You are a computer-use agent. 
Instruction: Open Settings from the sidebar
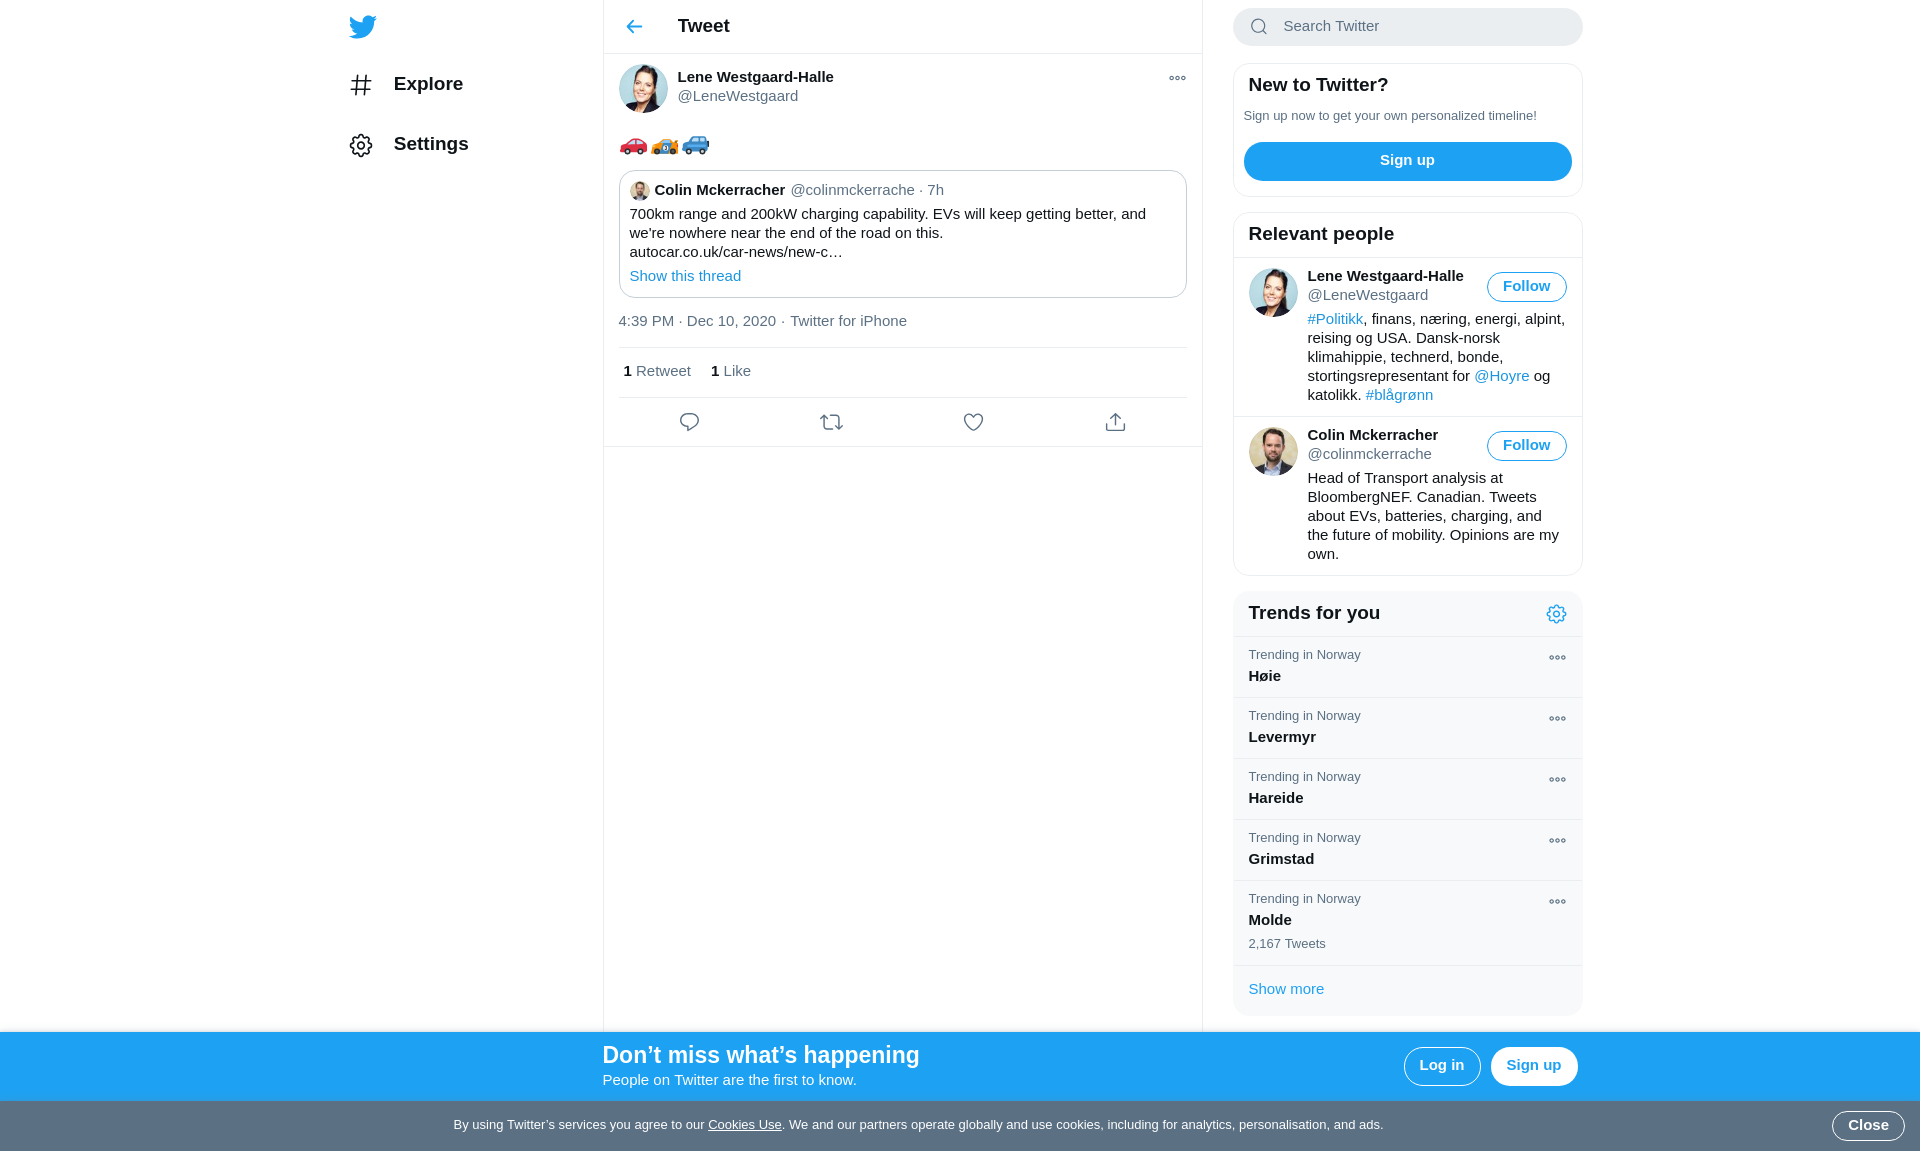409,144
